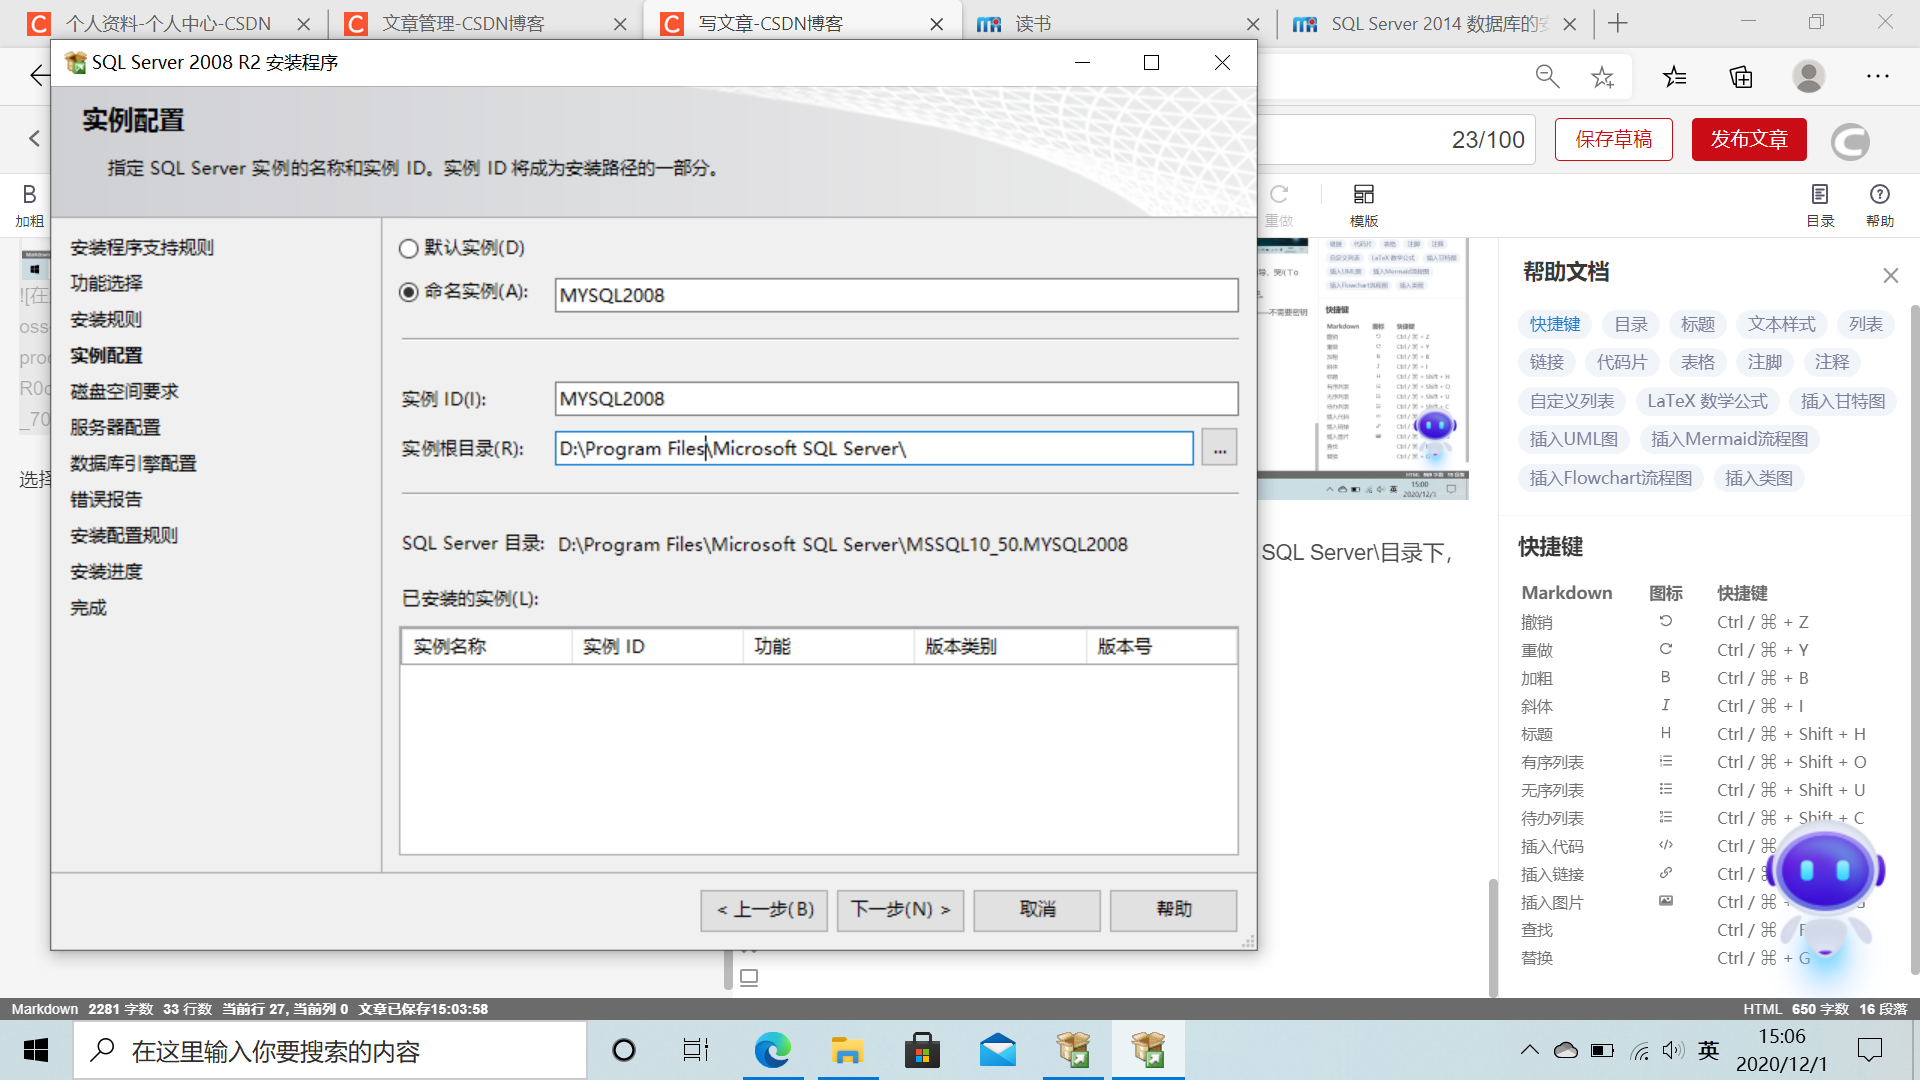The width and height of the screenshot is (1920, 1080).
Task: Click the 版本号 column header
Action: click(1162, 647)
